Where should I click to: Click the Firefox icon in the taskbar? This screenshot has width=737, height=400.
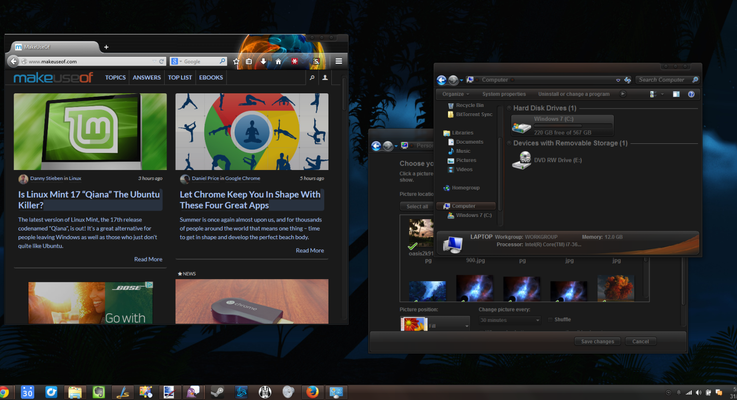(312, 391)
